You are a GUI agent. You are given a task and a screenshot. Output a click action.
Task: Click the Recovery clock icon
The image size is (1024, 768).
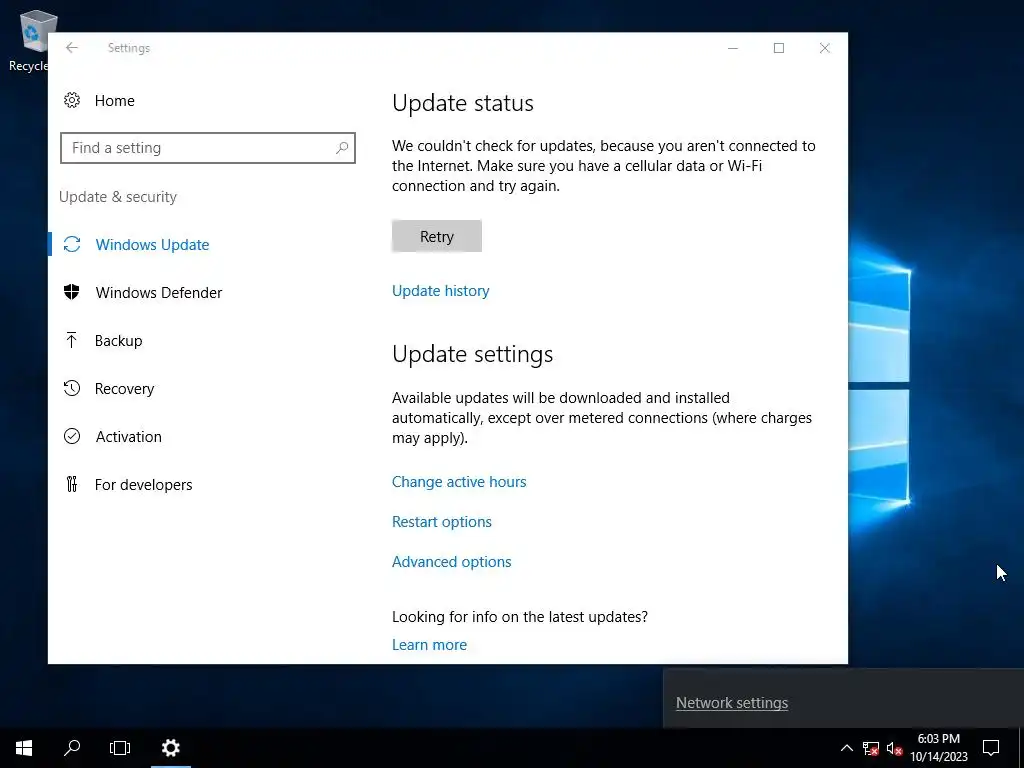(x=72, y=389)
